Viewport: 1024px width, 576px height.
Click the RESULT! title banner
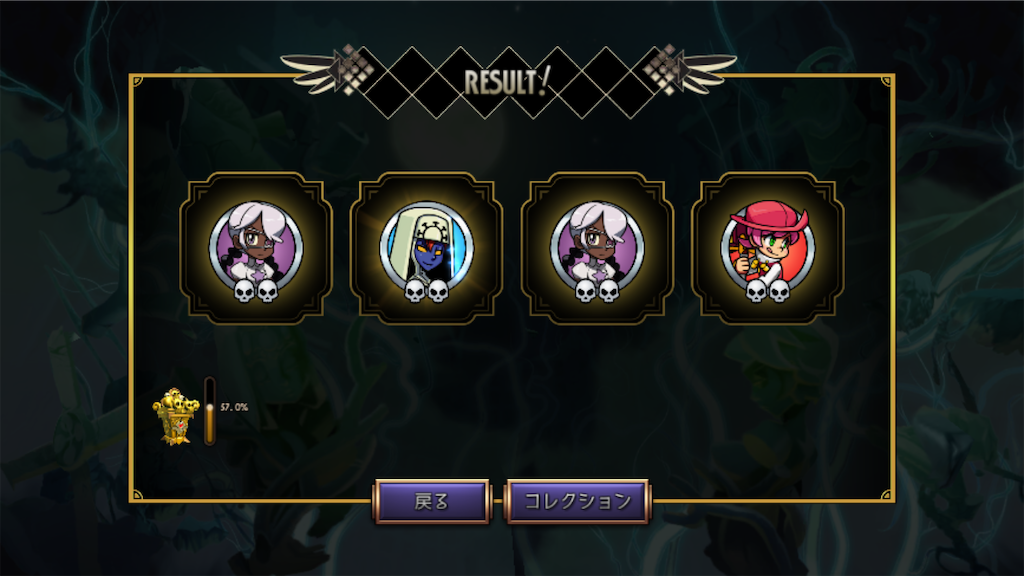pos(507,82)
